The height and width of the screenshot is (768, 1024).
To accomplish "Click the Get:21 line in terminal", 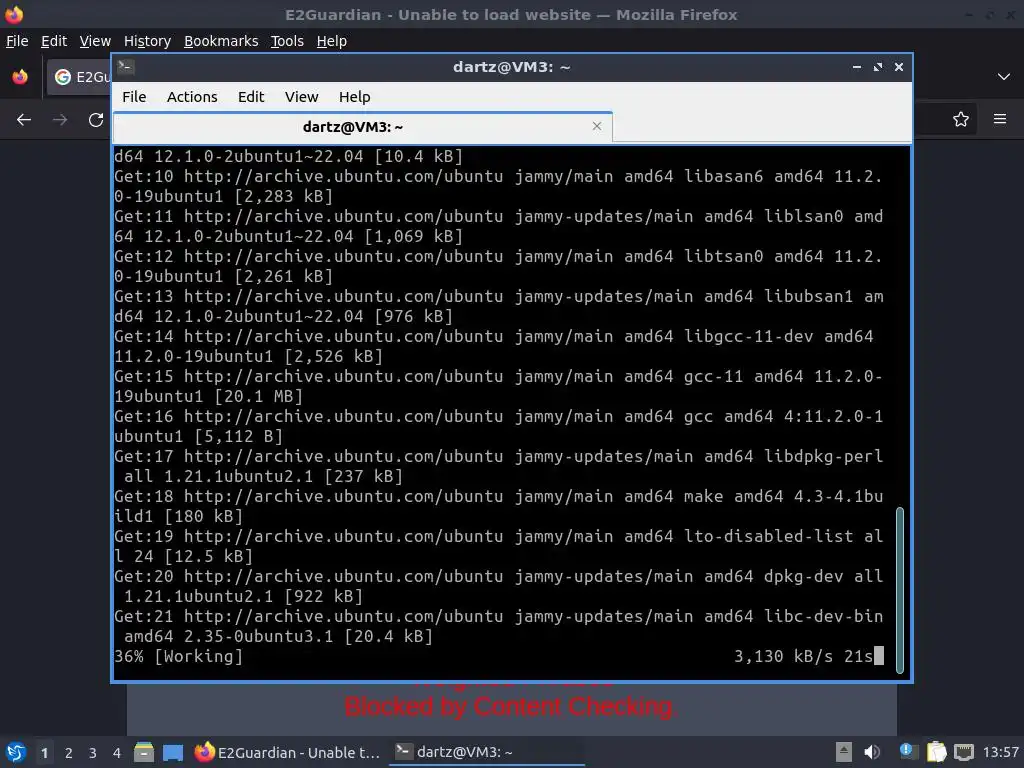I will pyautogui.click(x=499, y=626).
